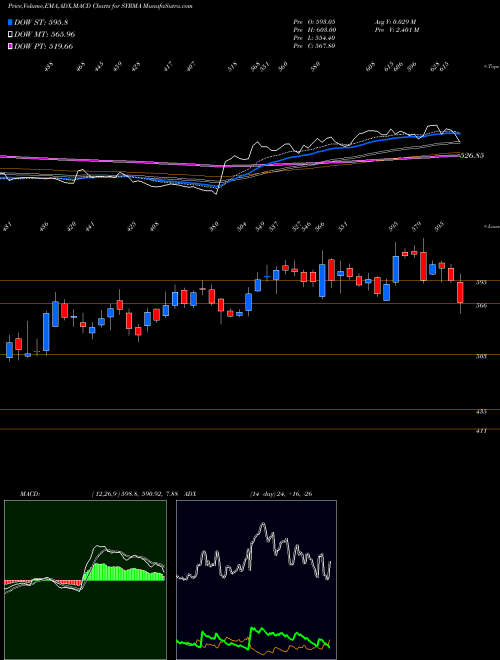This screenshot has height=660, width=500.
Task: Click the 526.85 EMA price label
Action: [472, 155]
